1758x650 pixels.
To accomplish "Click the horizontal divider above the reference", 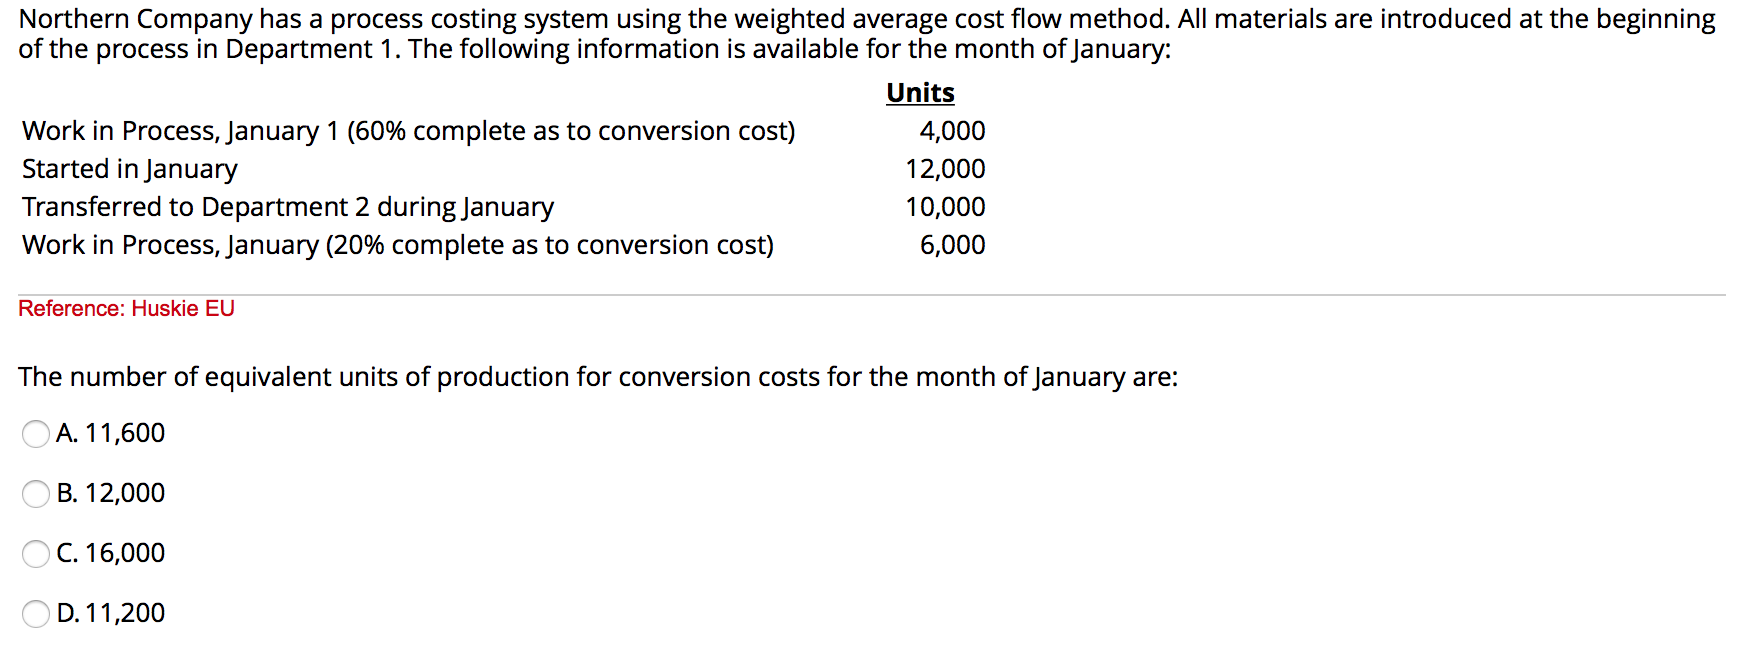I will [879, 292].
